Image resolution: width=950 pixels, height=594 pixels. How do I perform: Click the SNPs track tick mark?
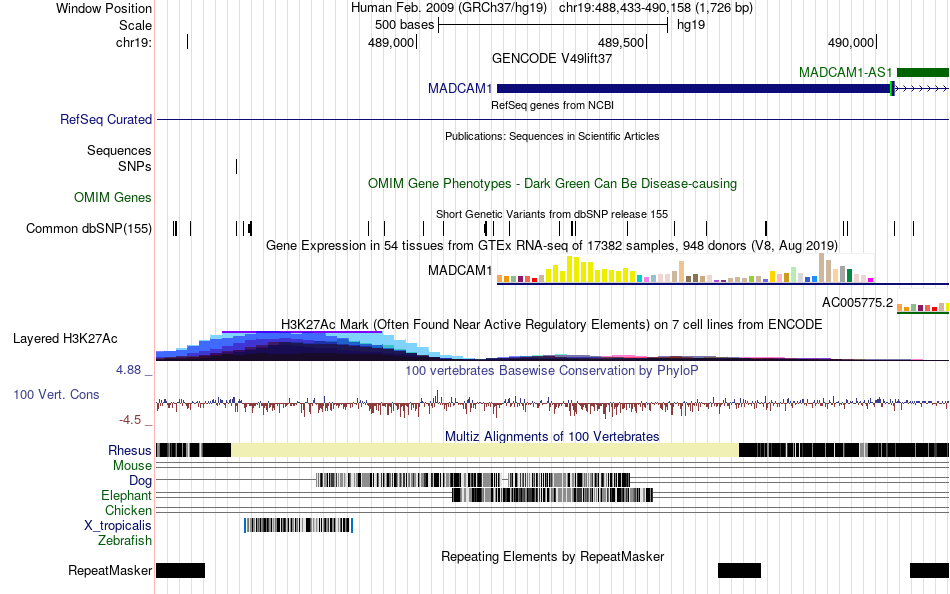[x=236, y=166]
